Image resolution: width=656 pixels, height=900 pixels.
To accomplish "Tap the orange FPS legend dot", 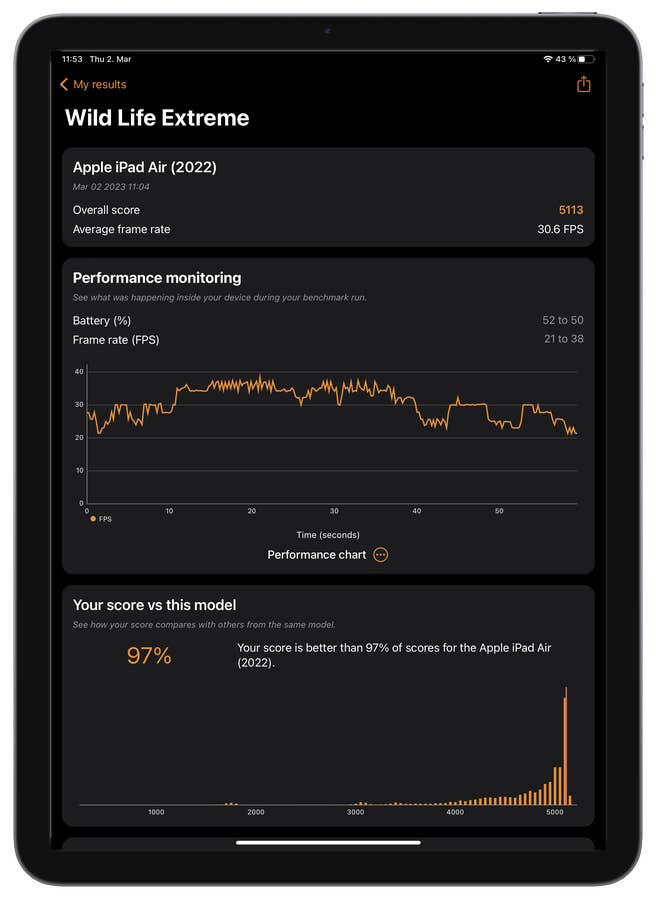I will click(93, 519).
